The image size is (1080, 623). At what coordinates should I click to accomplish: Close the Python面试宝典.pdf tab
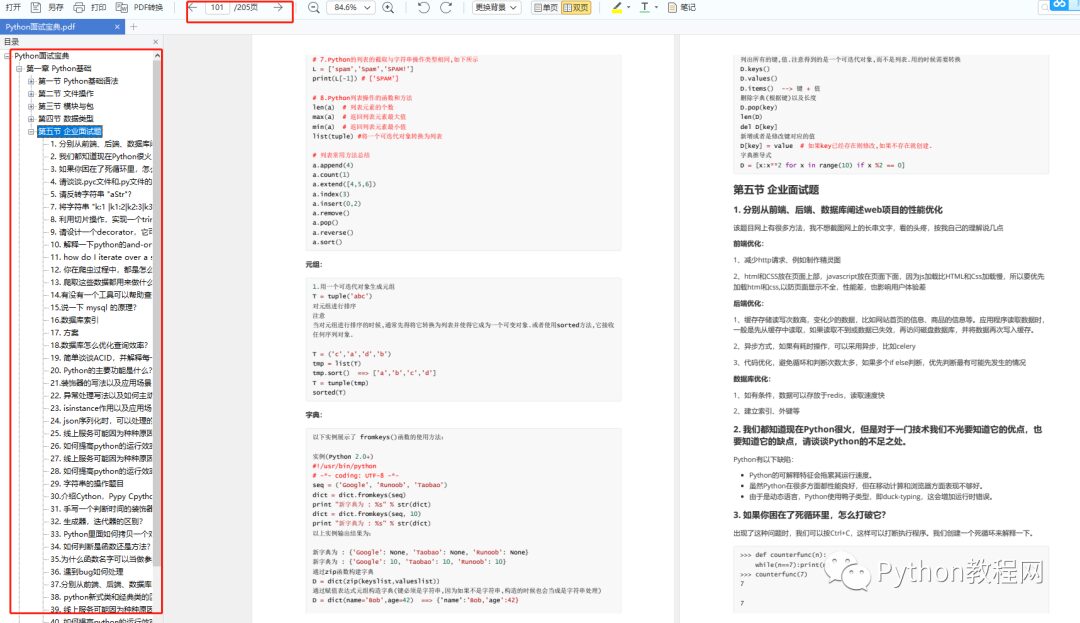click(x=117, y=27)
